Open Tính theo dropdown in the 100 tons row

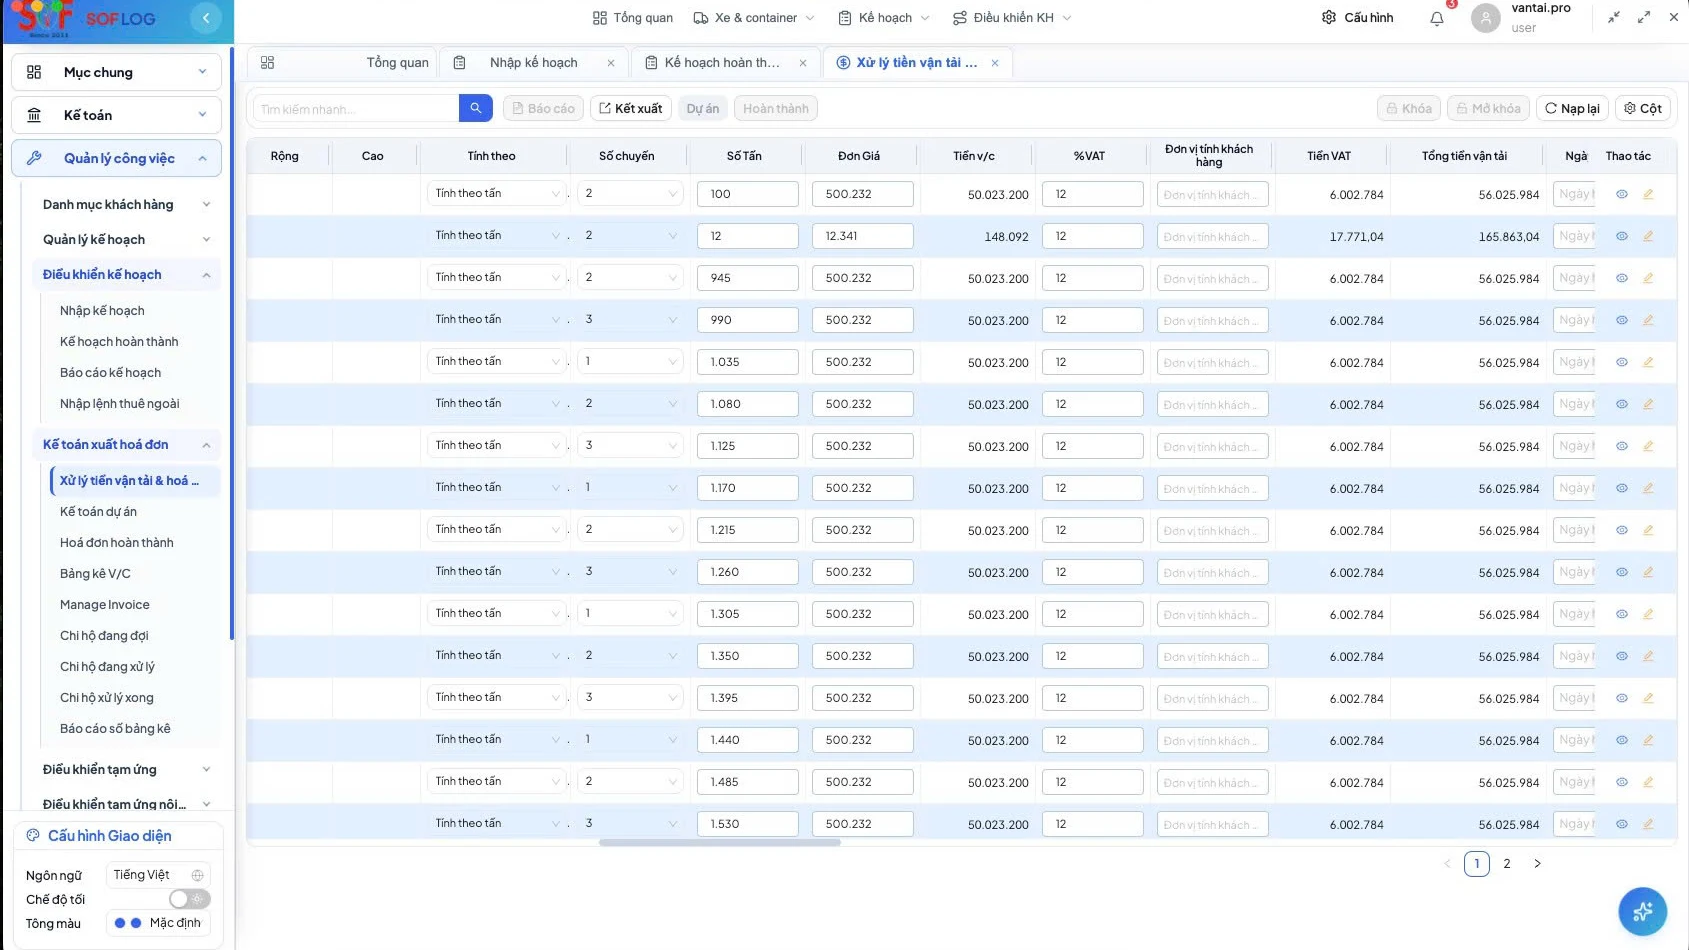pyautogui.click(x=497, y=193)
